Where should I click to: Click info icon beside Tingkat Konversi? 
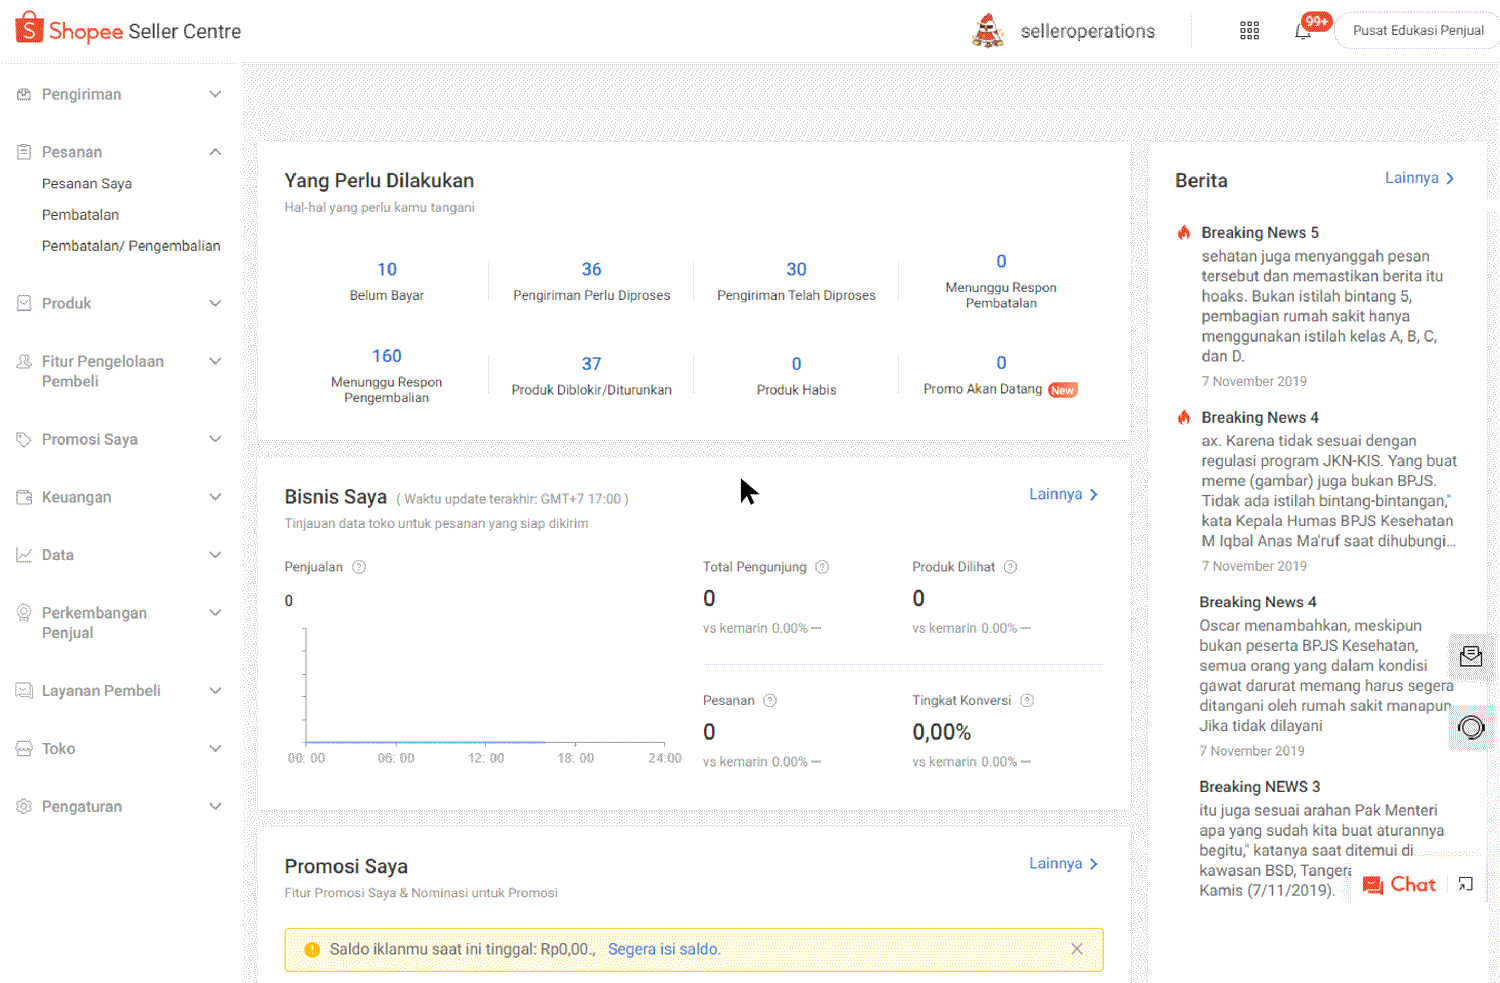pyautogui.click(x=1027, y=701)
